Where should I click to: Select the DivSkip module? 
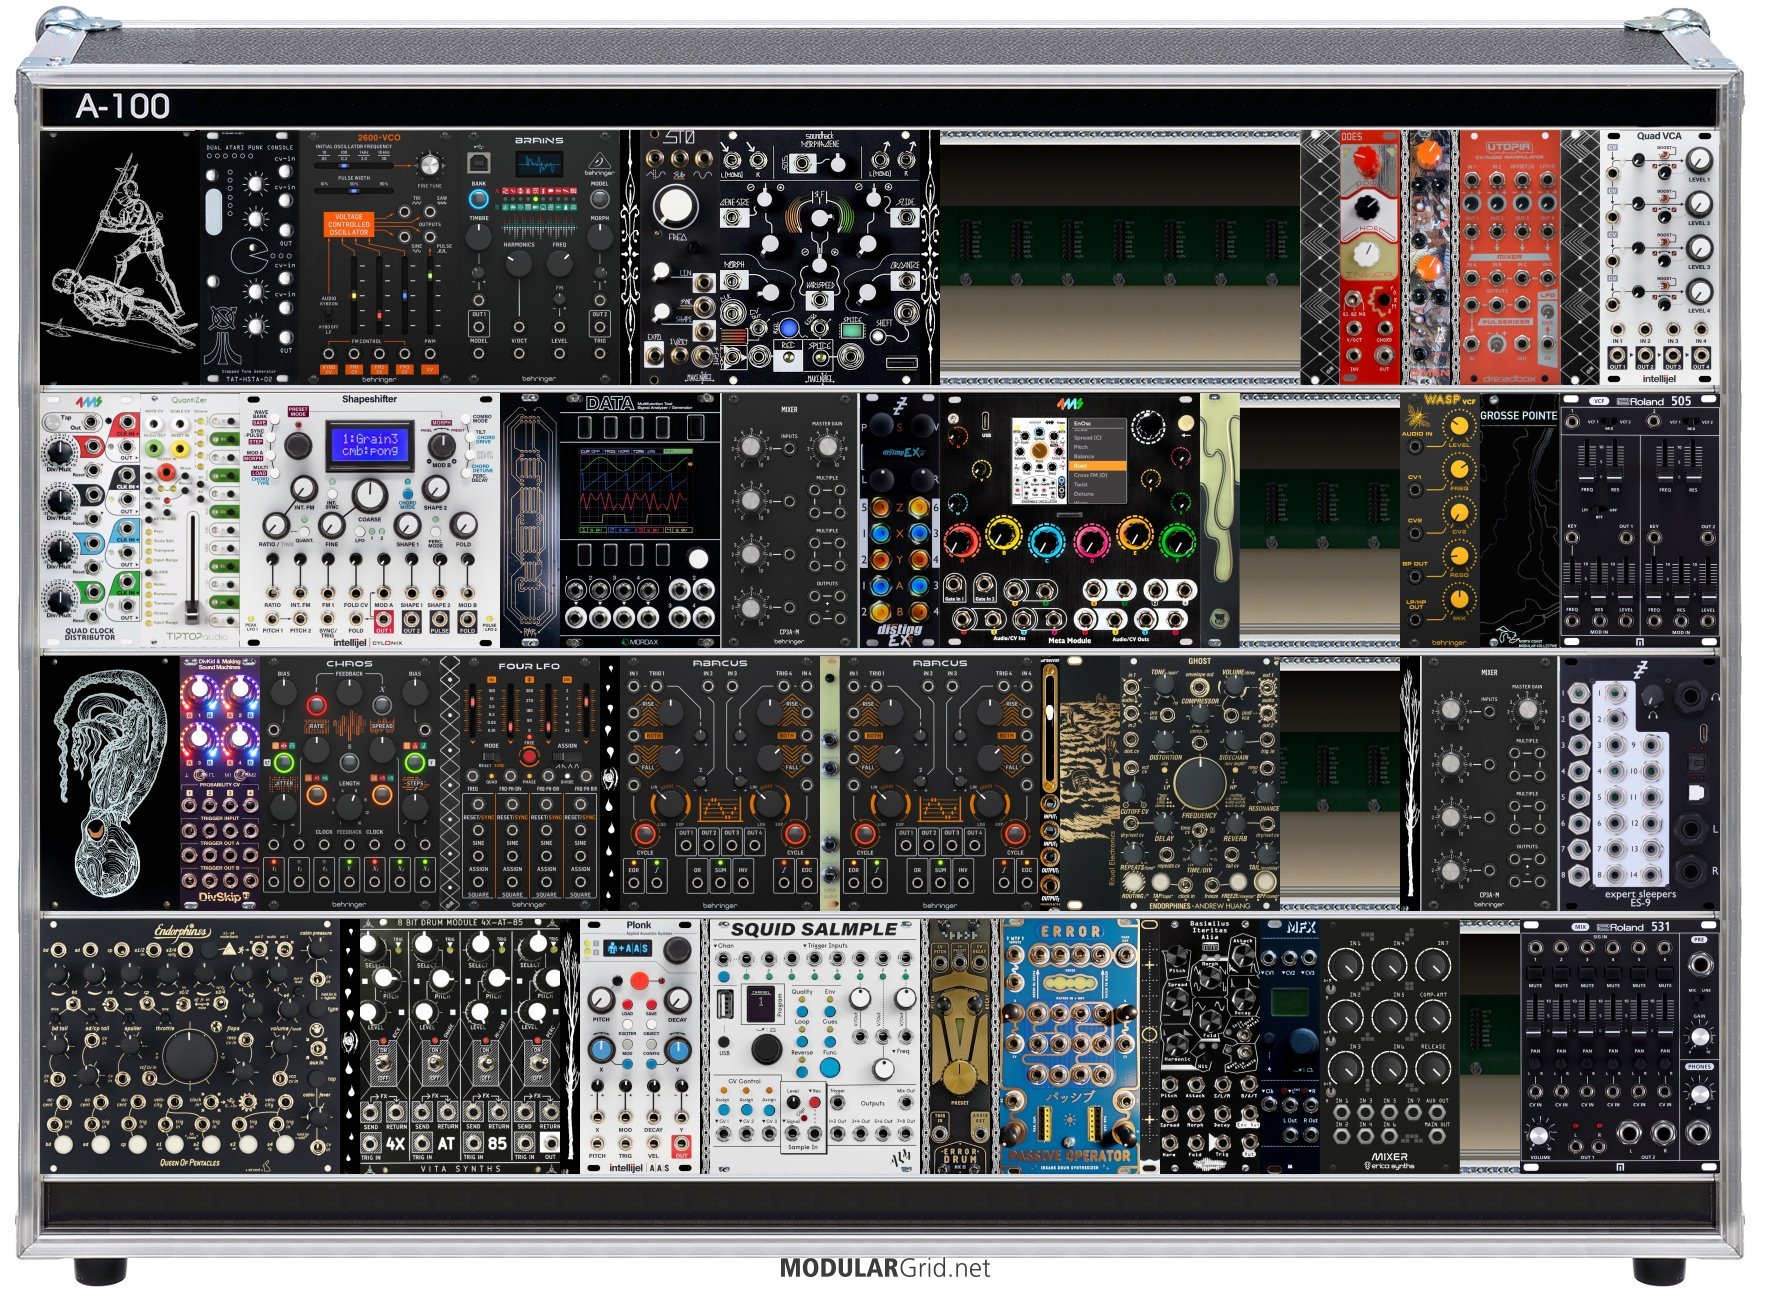220,782
